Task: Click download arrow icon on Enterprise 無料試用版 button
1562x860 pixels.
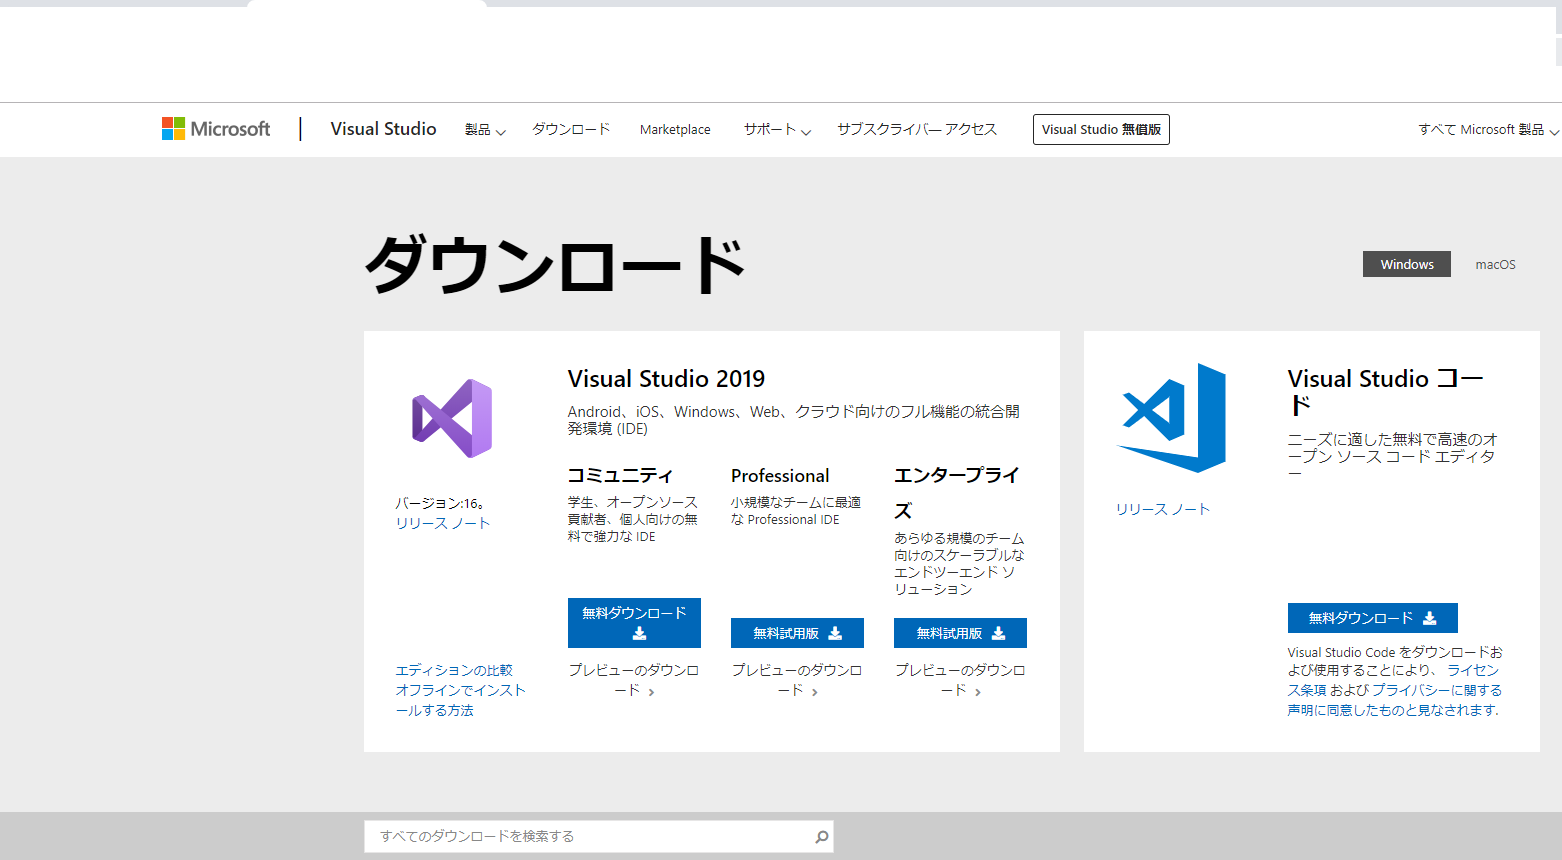Action: (998, 633)
